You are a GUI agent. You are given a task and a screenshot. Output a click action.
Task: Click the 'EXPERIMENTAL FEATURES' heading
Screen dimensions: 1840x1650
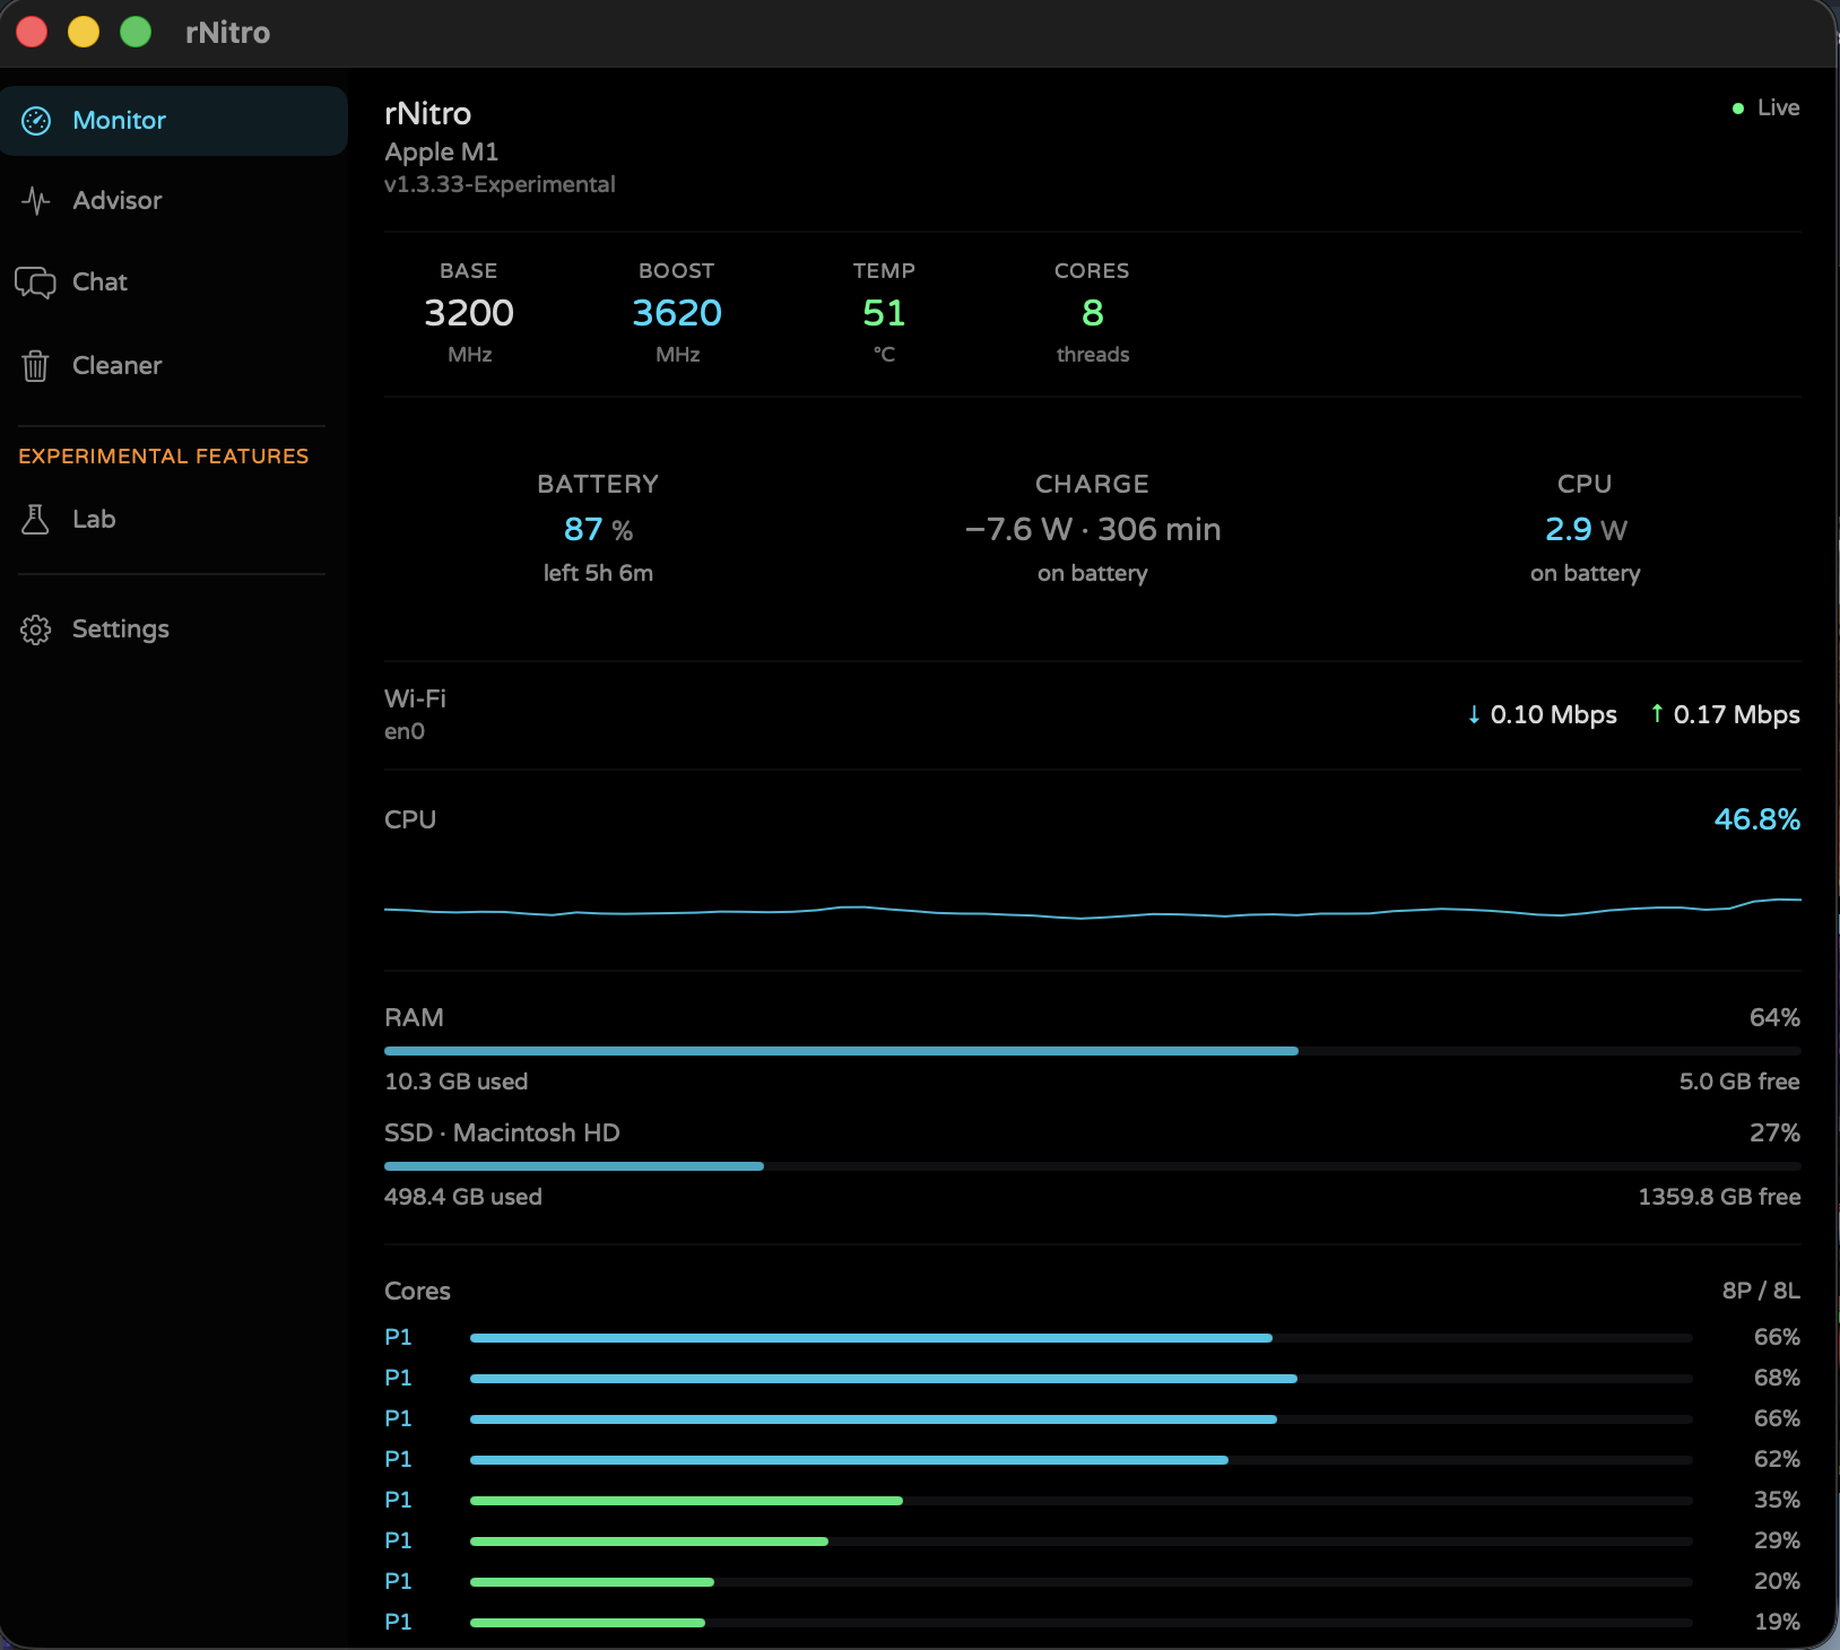coord(163,457)
